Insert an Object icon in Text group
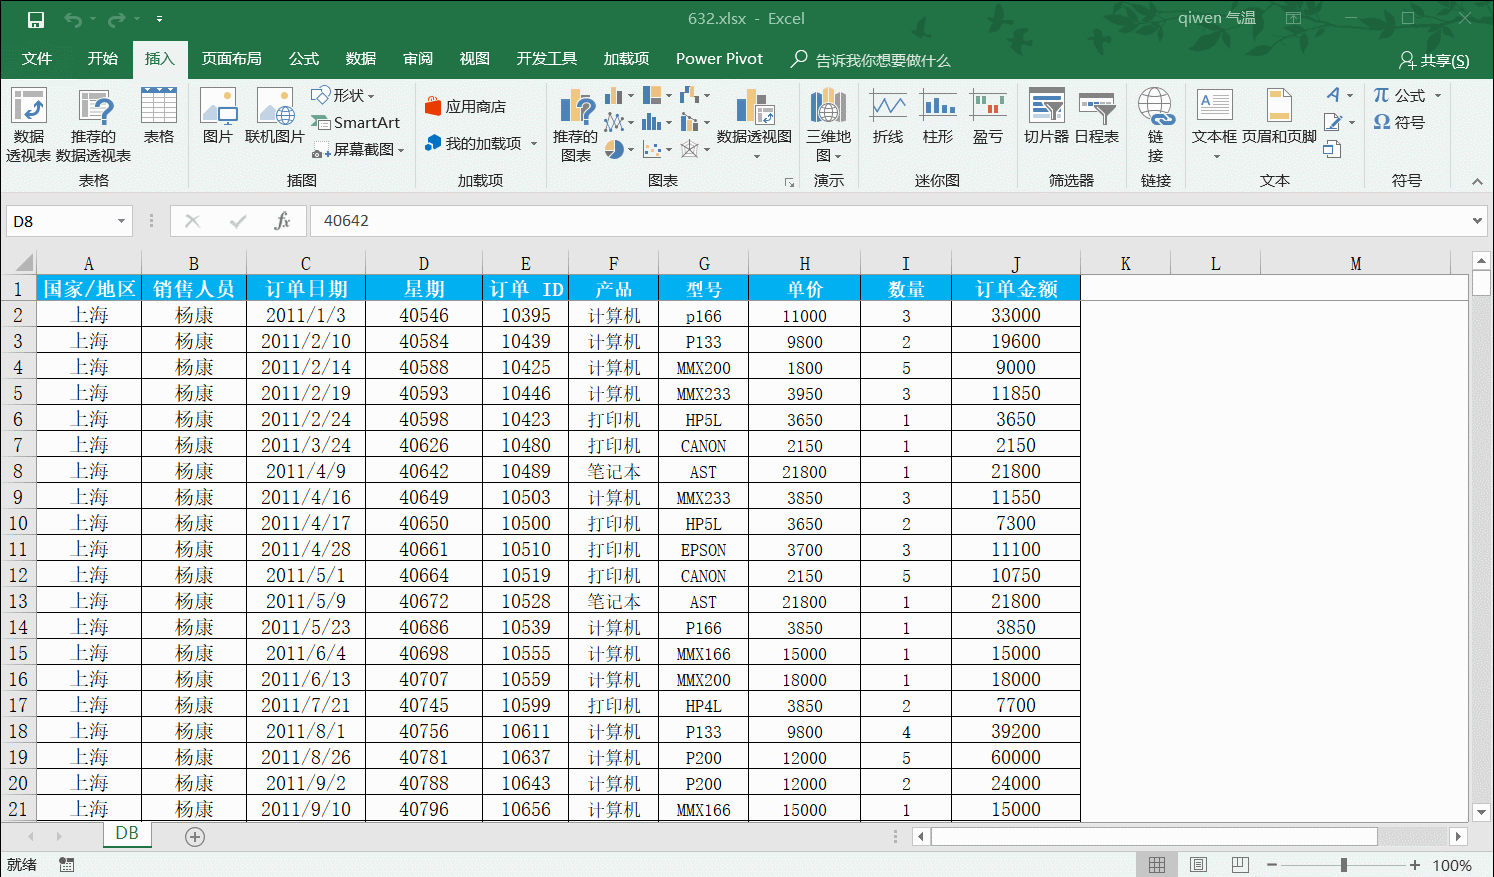The width and height of the screenshot is (1494, 877). click(1332, 149)
